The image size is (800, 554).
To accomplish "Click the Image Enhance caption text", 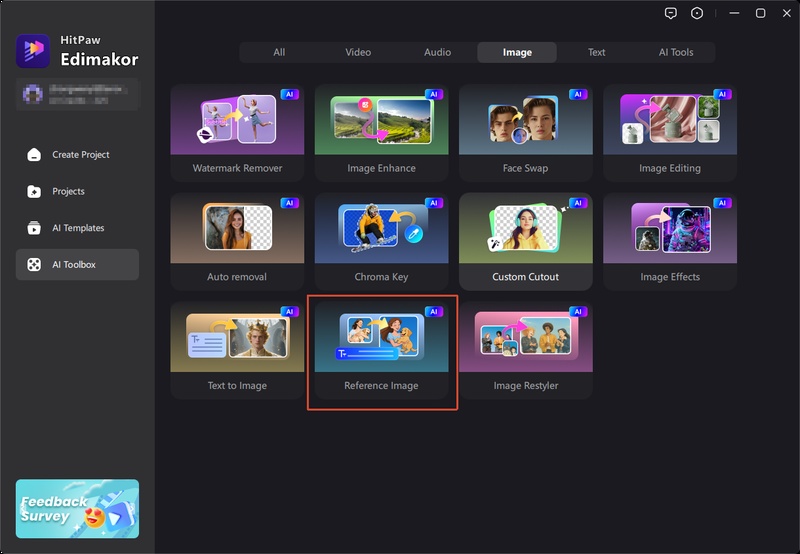I will coord(382,168).
